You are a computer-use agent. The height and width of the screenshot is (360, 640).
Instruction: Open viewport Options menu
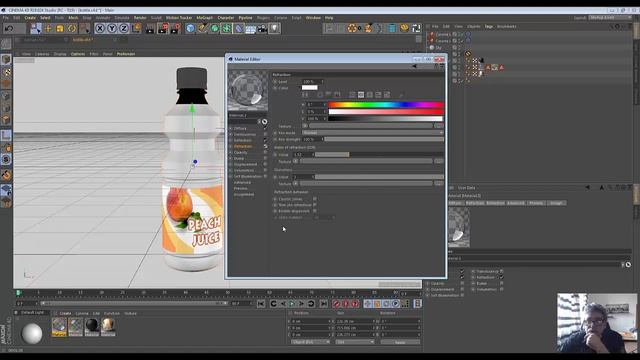78,54
